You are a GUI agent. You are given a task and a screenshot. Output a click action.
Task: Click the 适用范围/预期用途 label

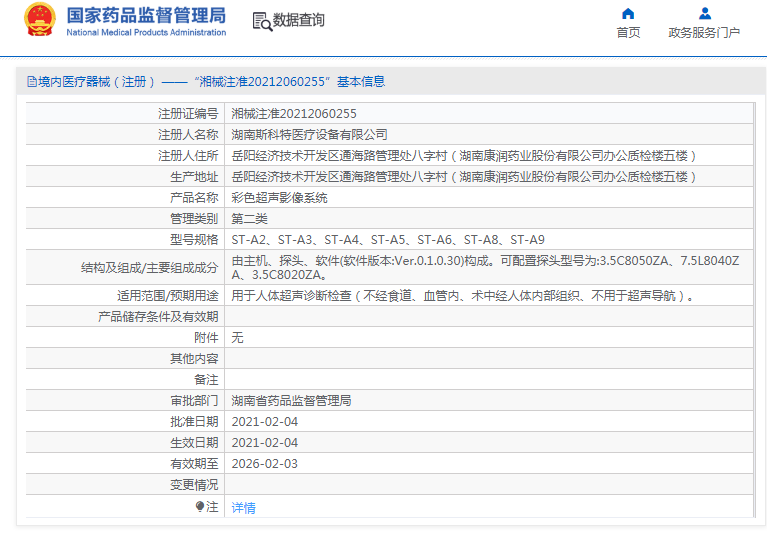pyautogui.click(x=167, y=295)
